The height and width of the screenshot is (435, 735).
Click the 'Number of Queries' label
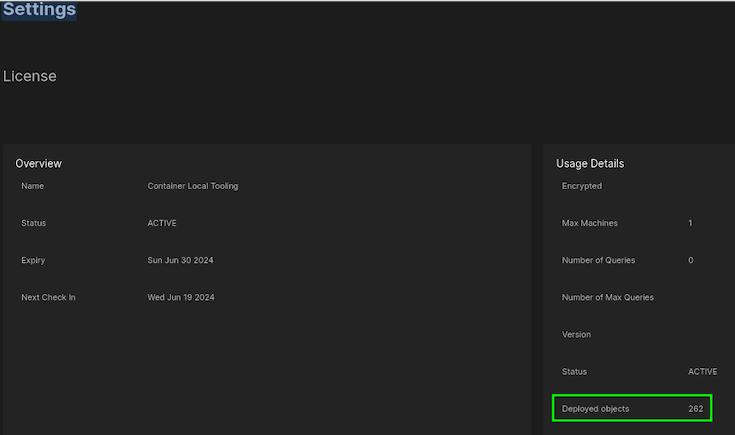pyautogui.click(x=598, y=260)
